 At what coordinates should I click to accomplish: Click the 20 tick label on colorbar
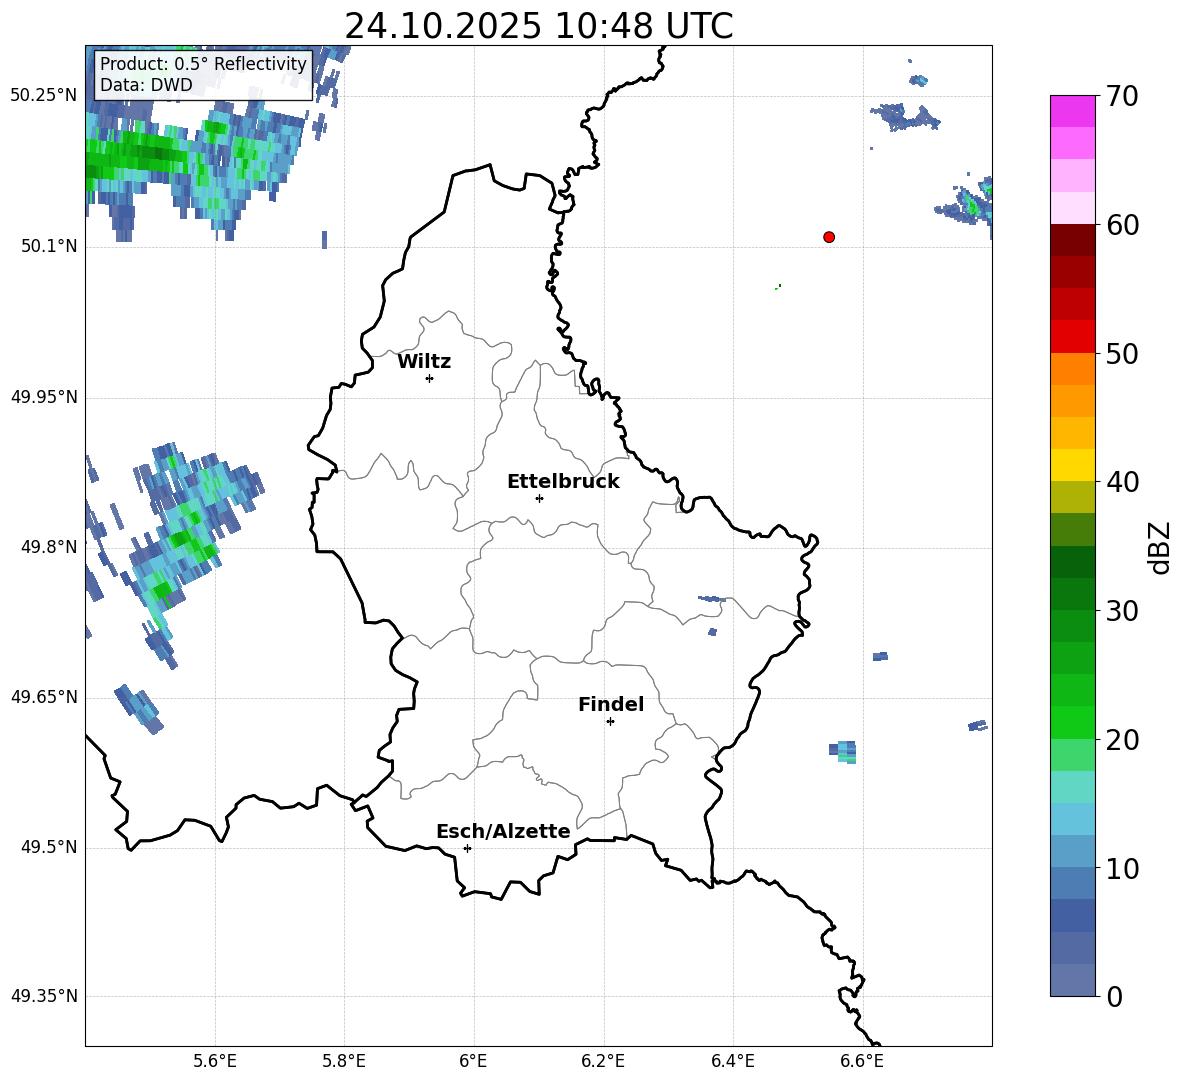coord(1121,740)
